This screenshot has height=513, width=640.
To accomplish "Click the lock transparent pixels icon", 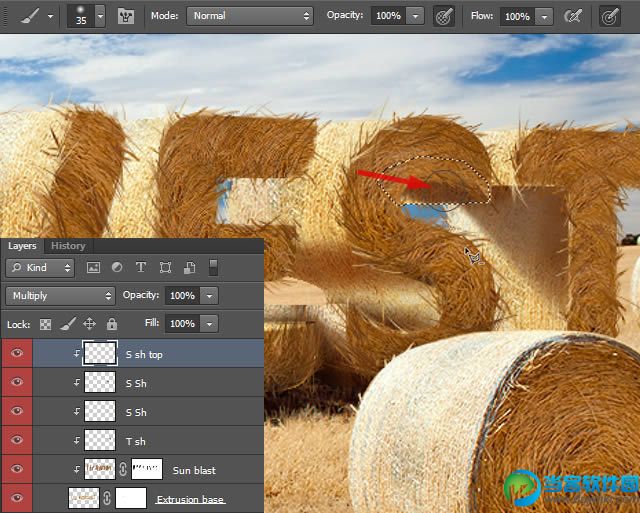I will click(45, 324).
